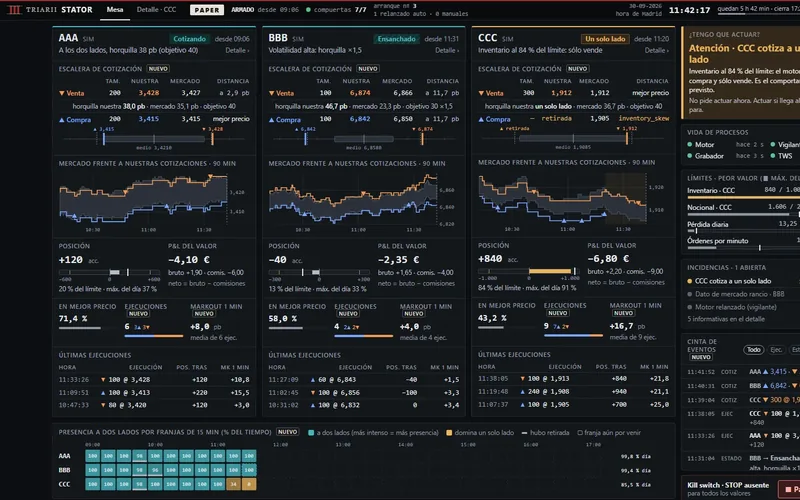Open the 'CCC cotiza a un solo lado' incident
Screen dimensions: 800x500
click(733, 281)
